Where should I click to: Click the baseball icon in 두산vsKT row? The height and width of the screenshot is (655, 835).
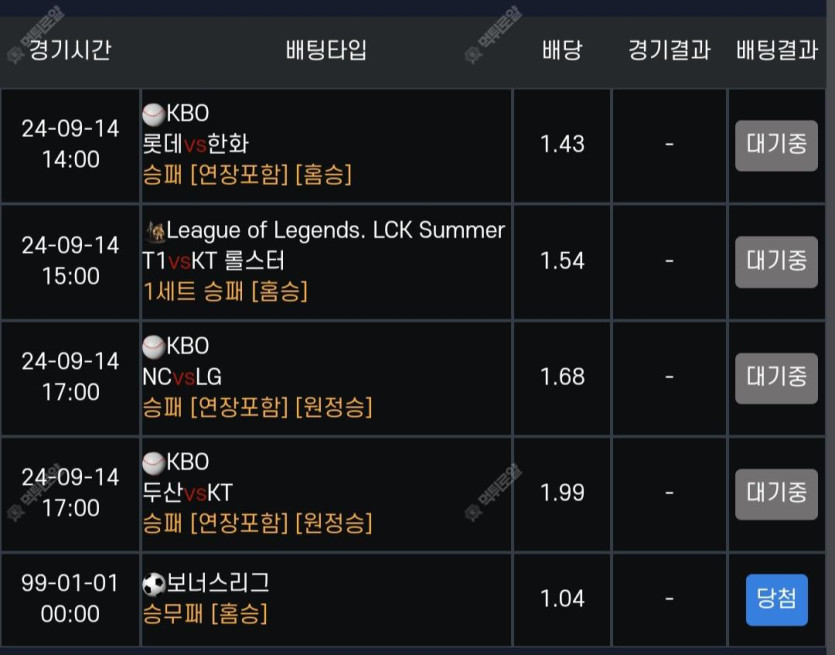(x=153, y=463)
